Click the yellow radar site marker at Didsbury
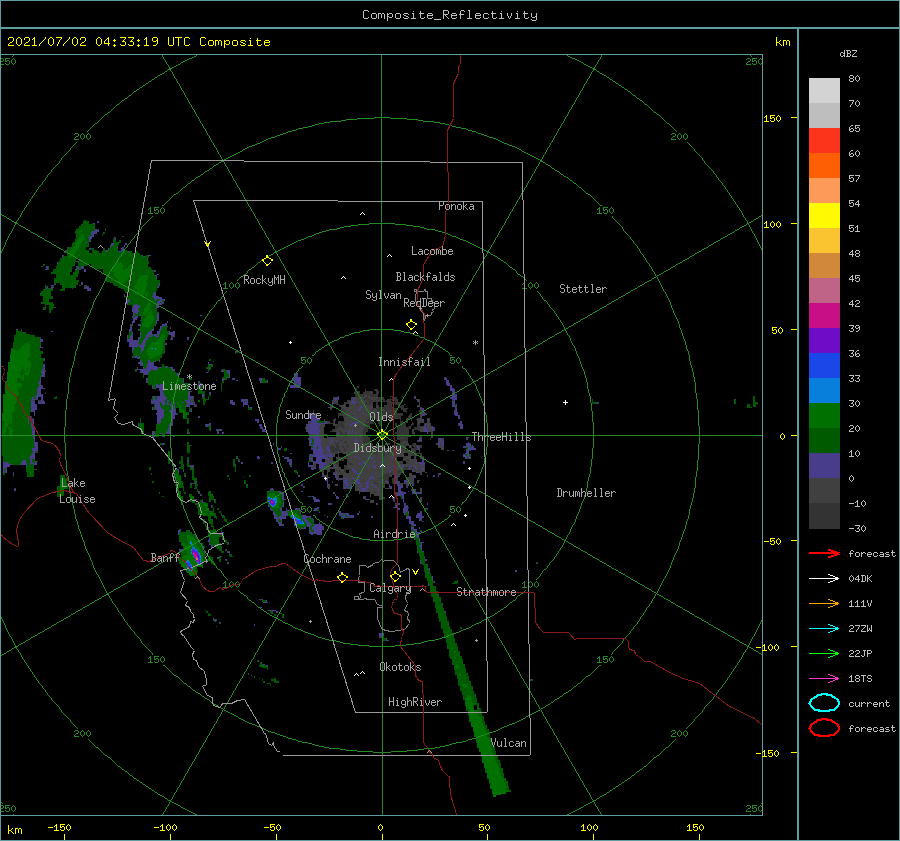Screen dimensions: 900x841 point(382,435)
